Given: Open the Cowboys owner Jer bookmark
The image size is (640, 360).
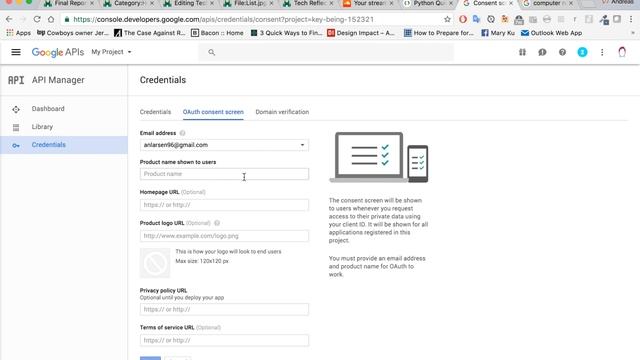Looking at the screenshot, I should 73,33.
